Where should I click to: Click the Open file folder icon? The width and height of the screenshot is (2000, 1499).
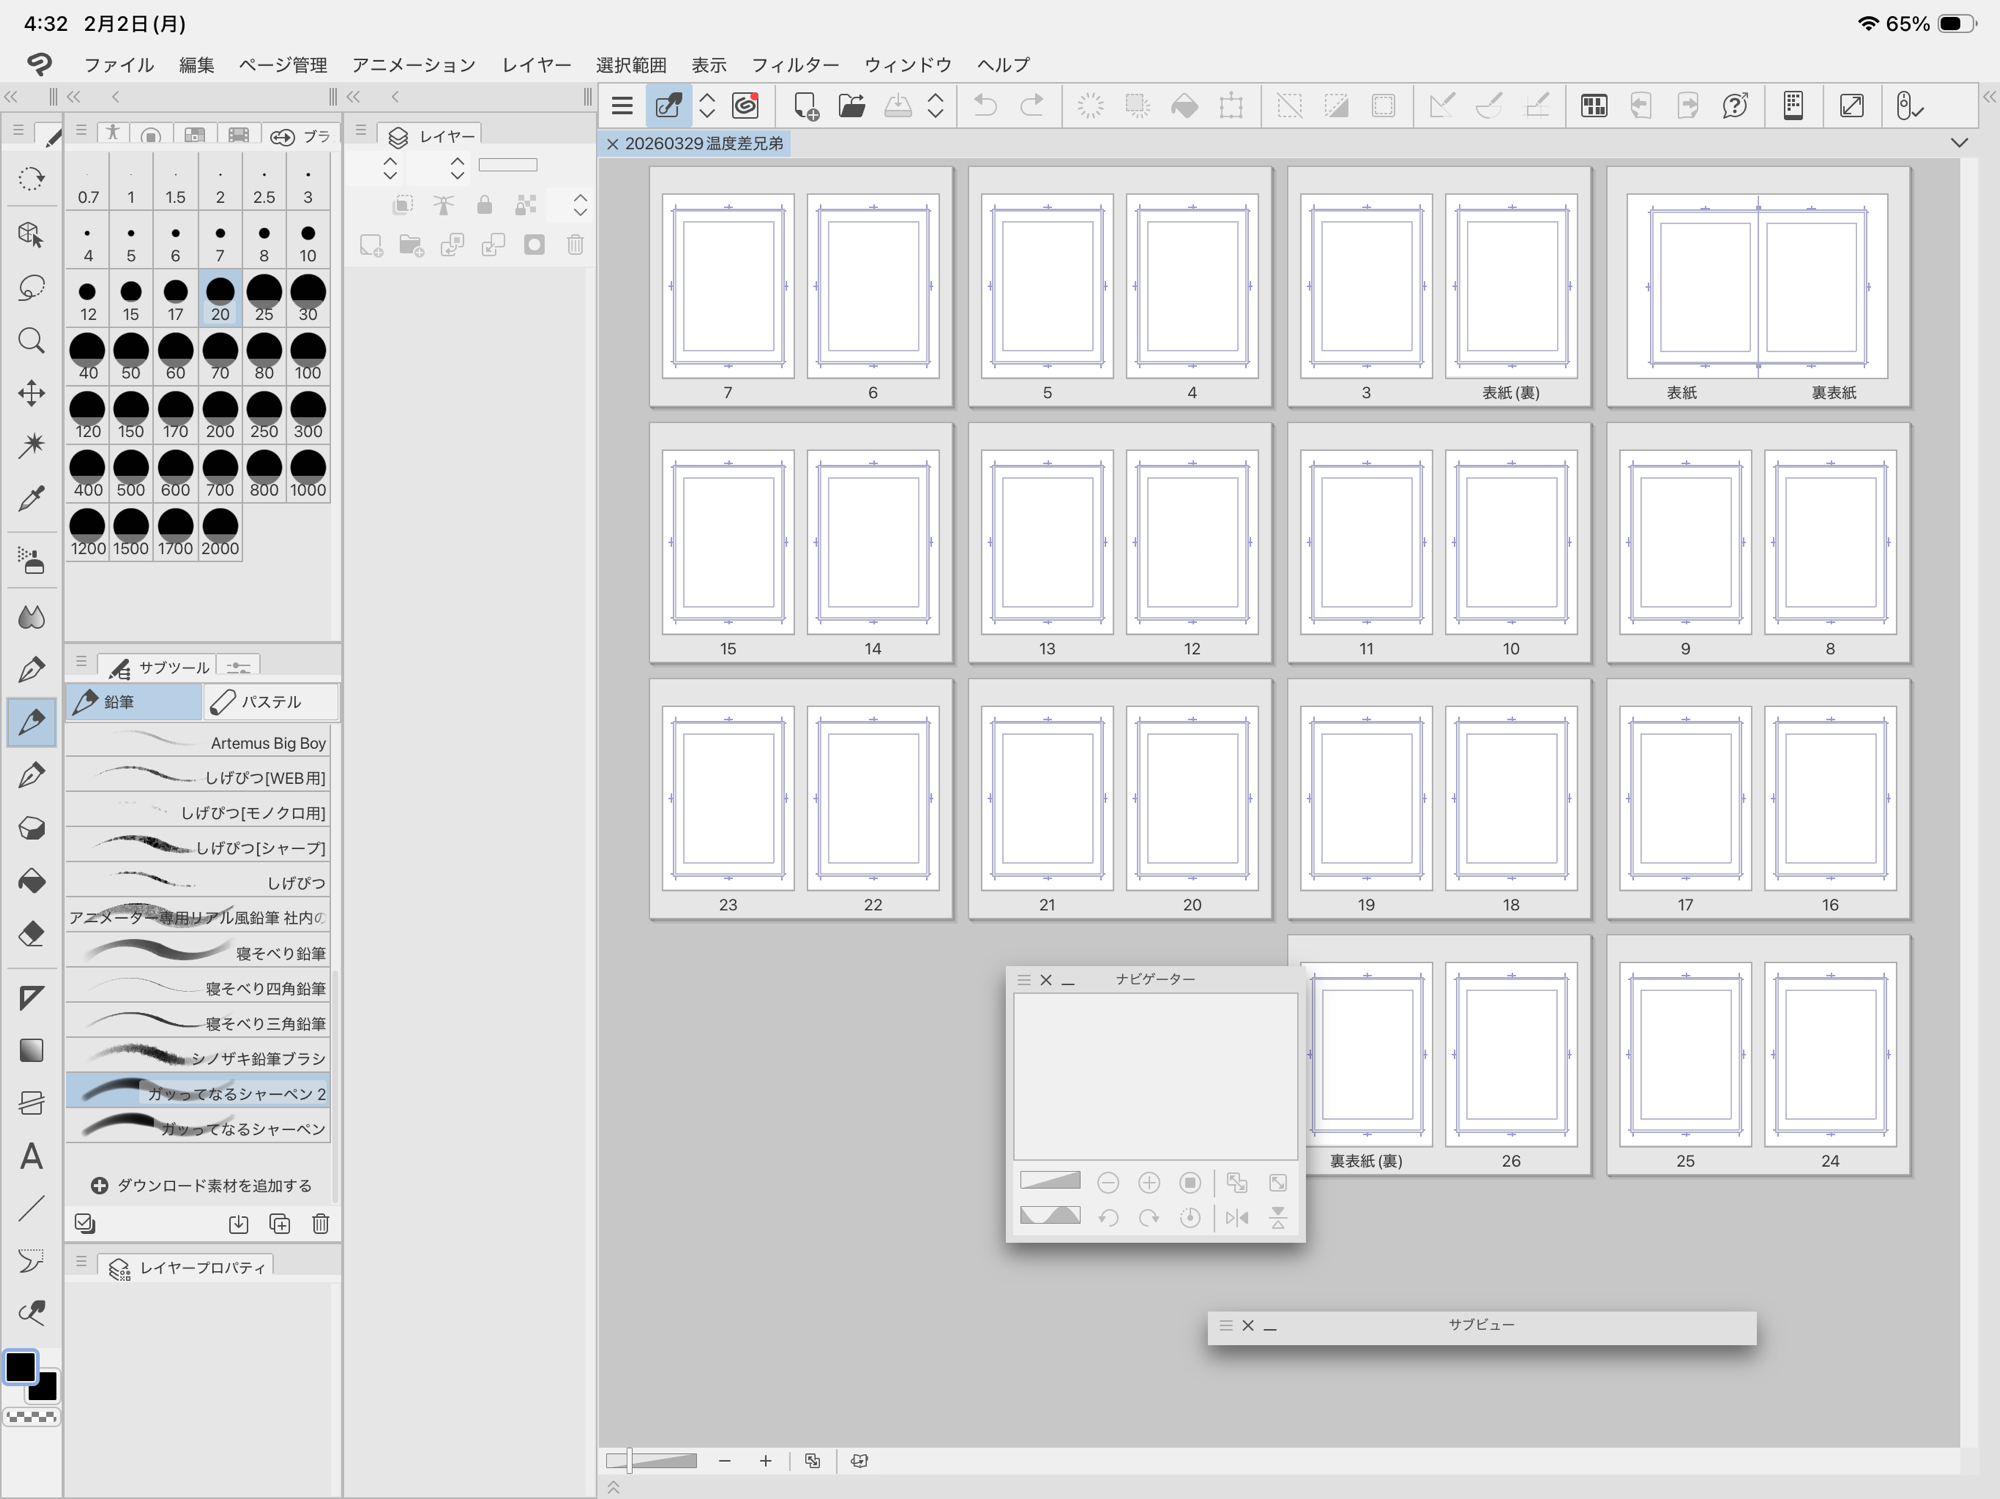coord(851,106)
